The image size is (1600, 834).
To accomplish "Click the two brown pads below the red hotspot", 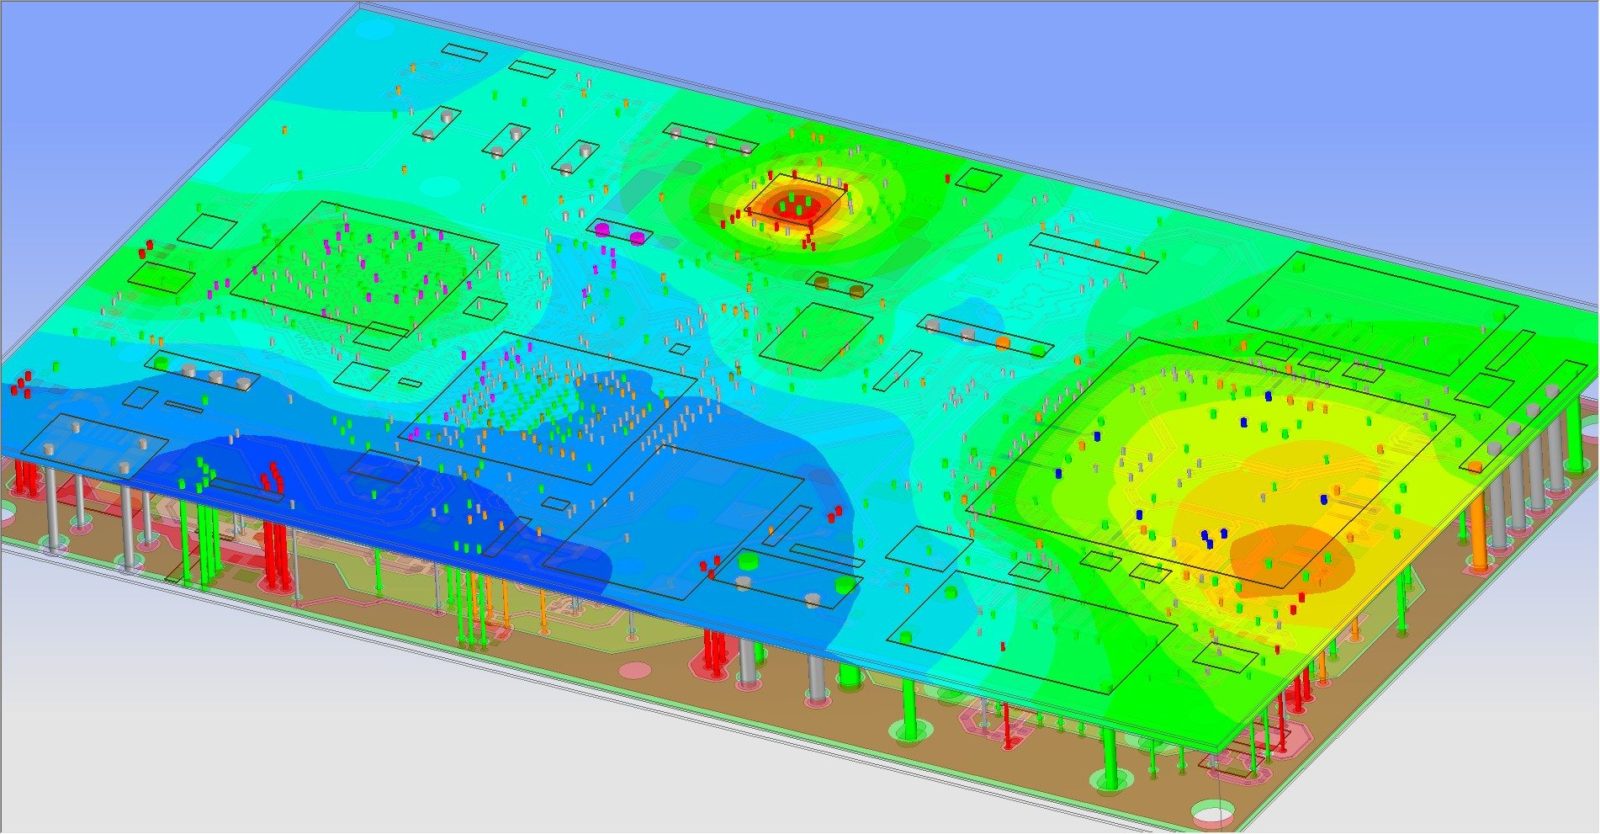I will (x=838, y=286).
